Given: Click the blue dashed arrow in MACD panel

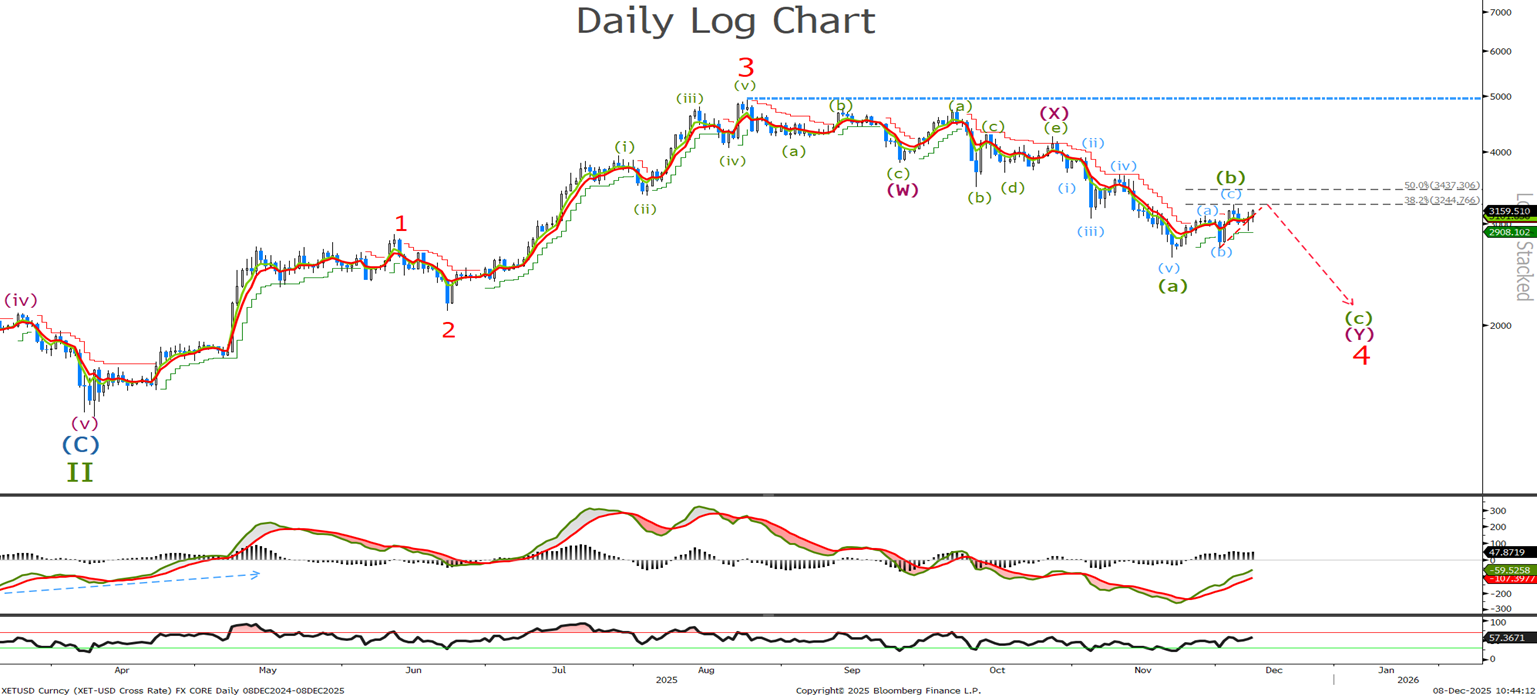Looking at the screenshot, I should 130,583.
